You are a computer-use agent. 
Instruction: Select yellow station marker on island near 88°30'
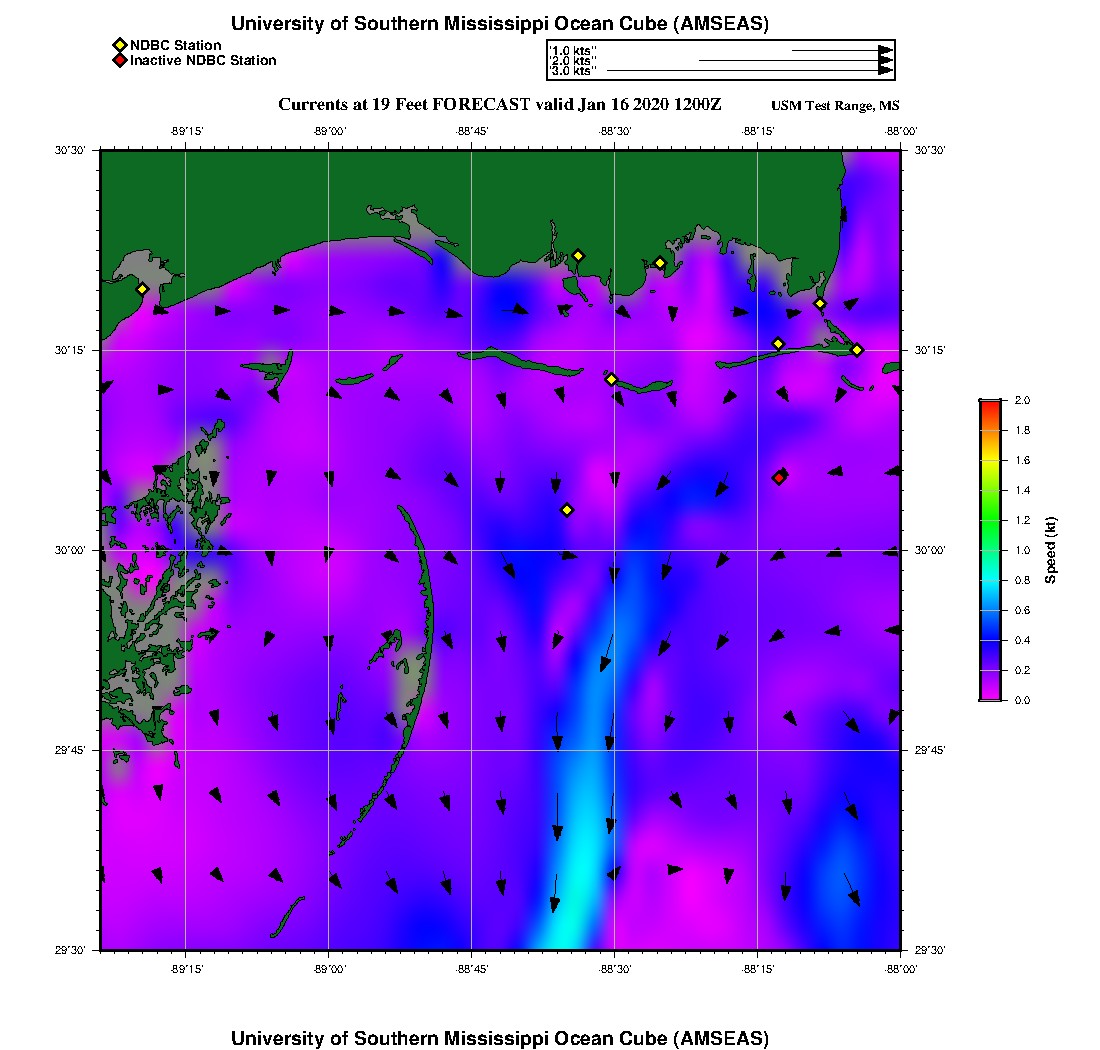tap(611, 379)
